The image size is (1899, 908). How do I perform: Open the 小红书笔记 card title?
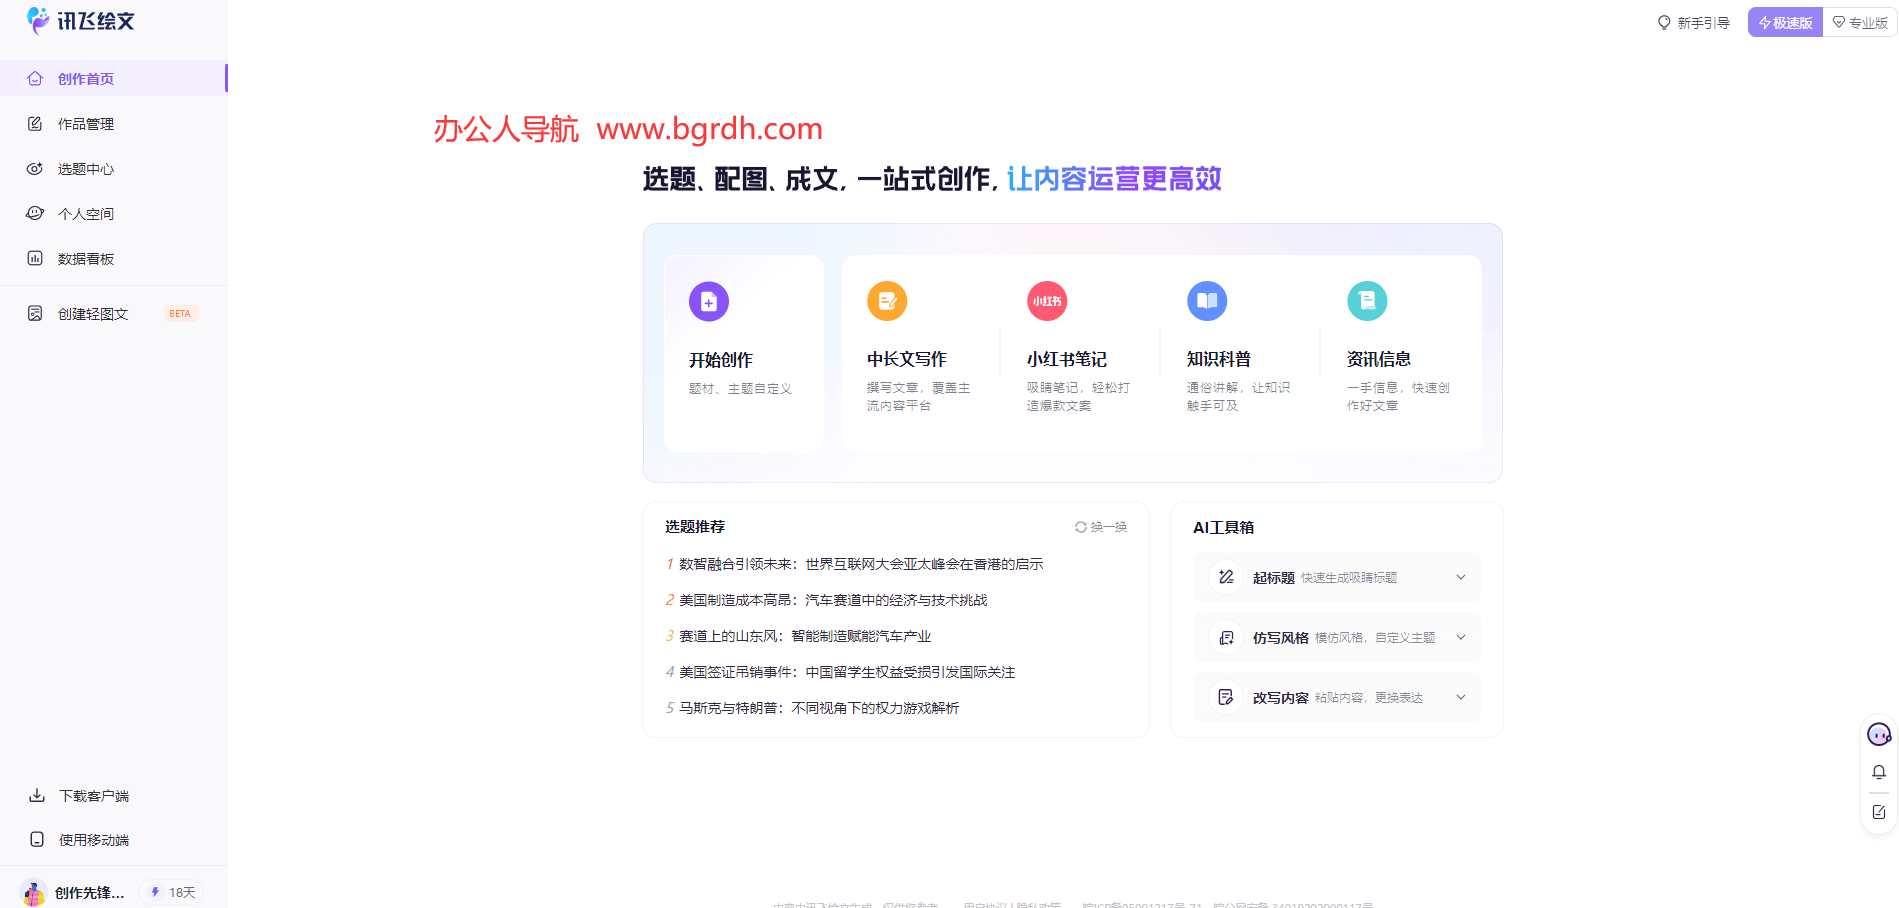coord(1066,359)
